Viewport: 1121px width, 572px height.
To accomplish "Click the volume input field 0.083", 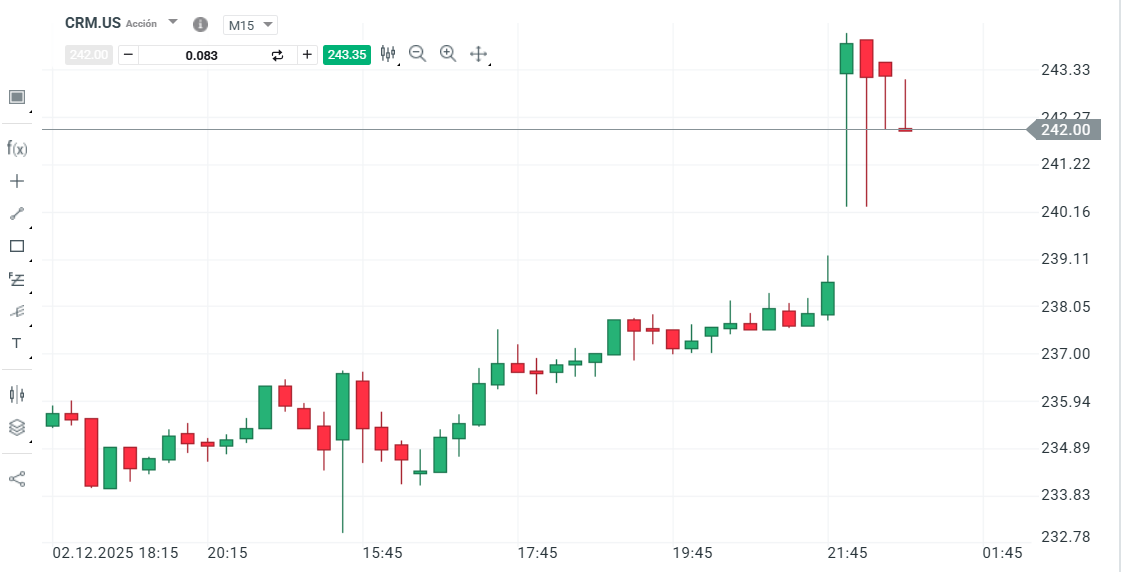I will click(202, 55).
